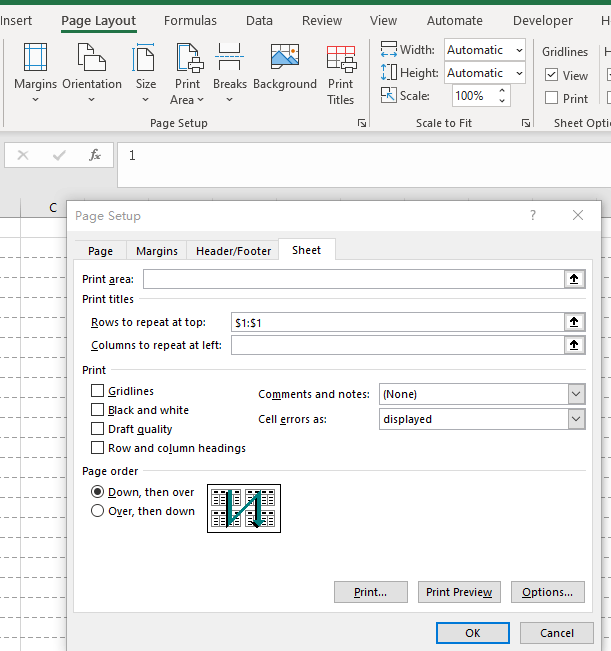
Task: Open the Automate ribbon tab
Action: 455,20
